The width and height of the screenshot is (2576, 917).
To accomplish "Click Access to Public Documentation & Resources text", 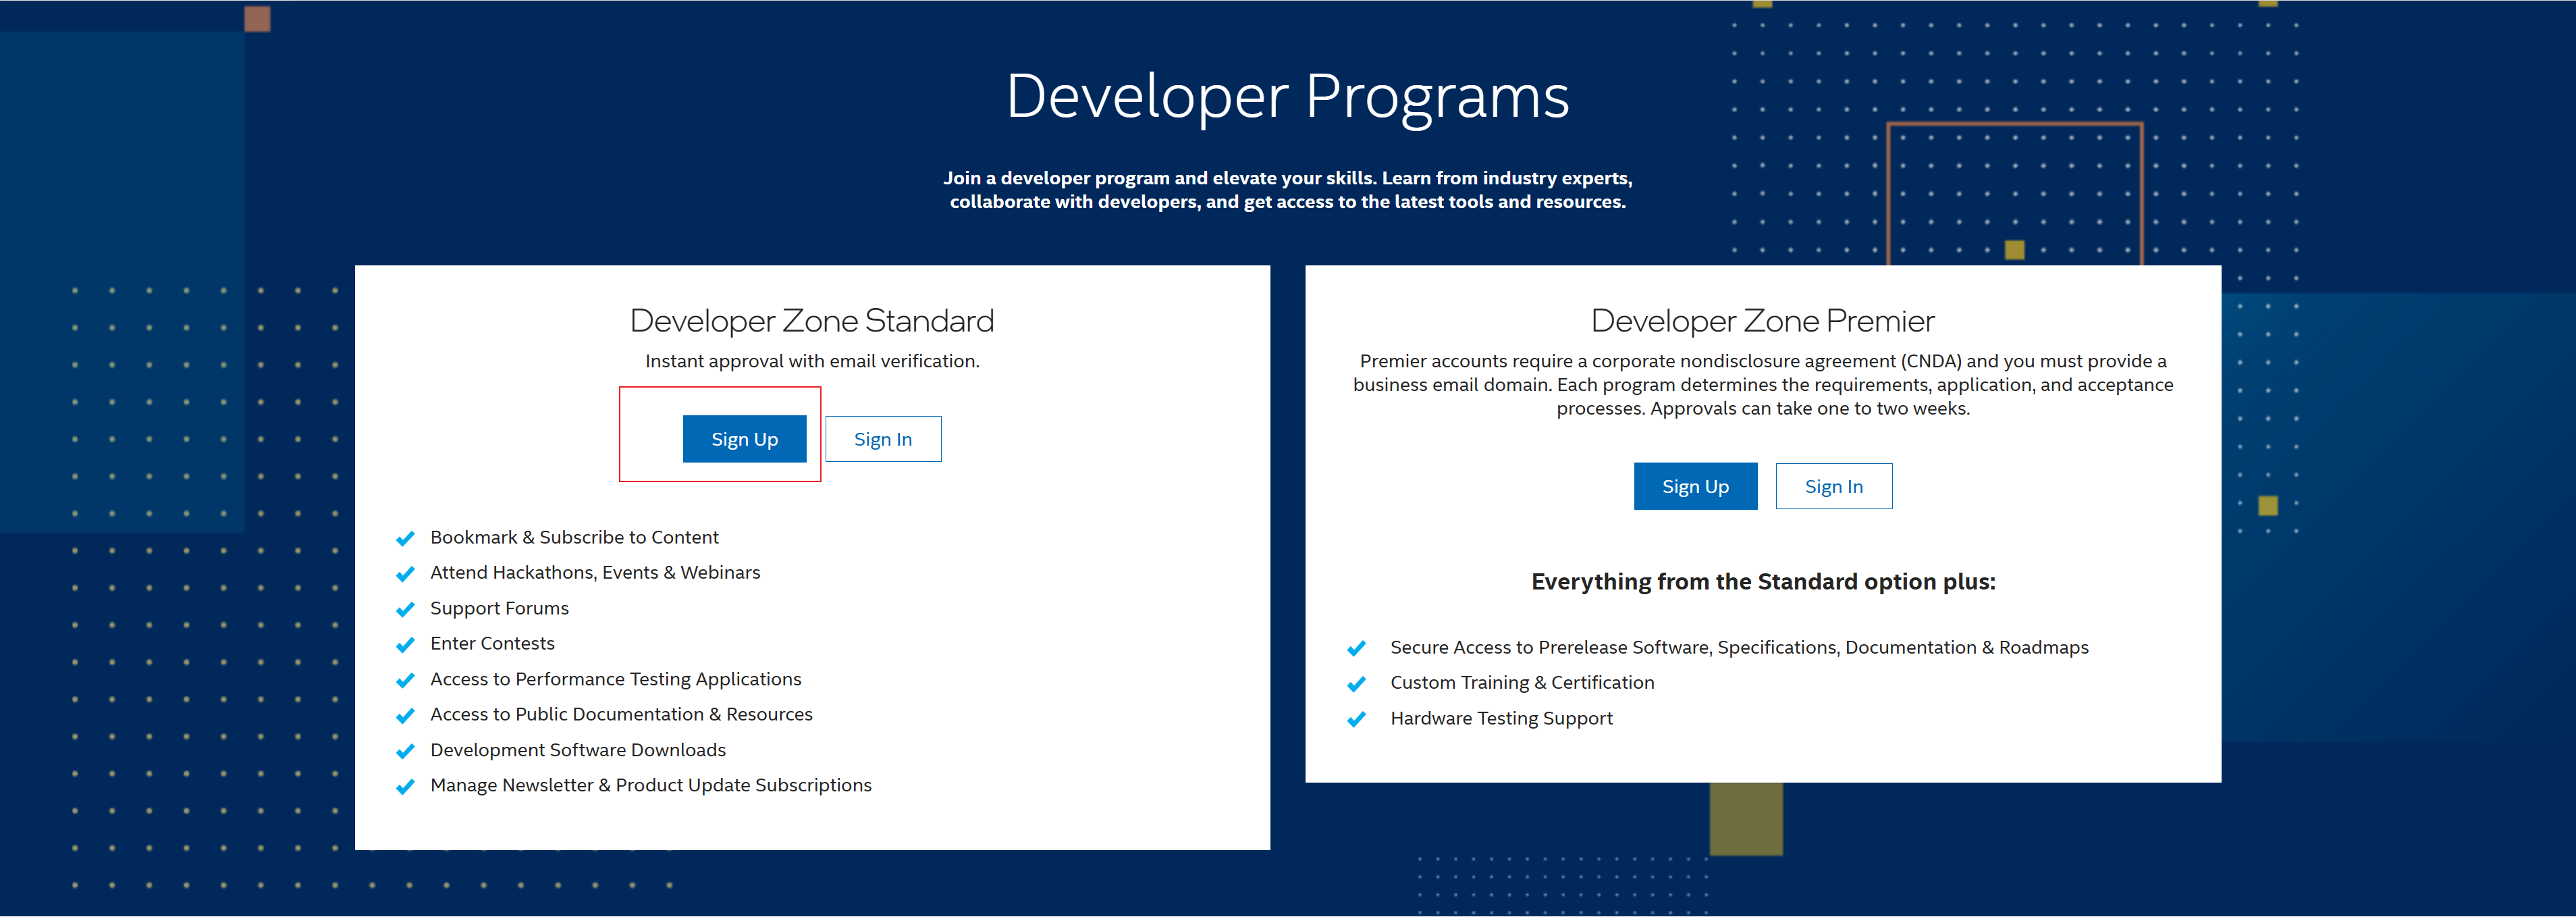I will pyautogui.click(x=621, y=714).
